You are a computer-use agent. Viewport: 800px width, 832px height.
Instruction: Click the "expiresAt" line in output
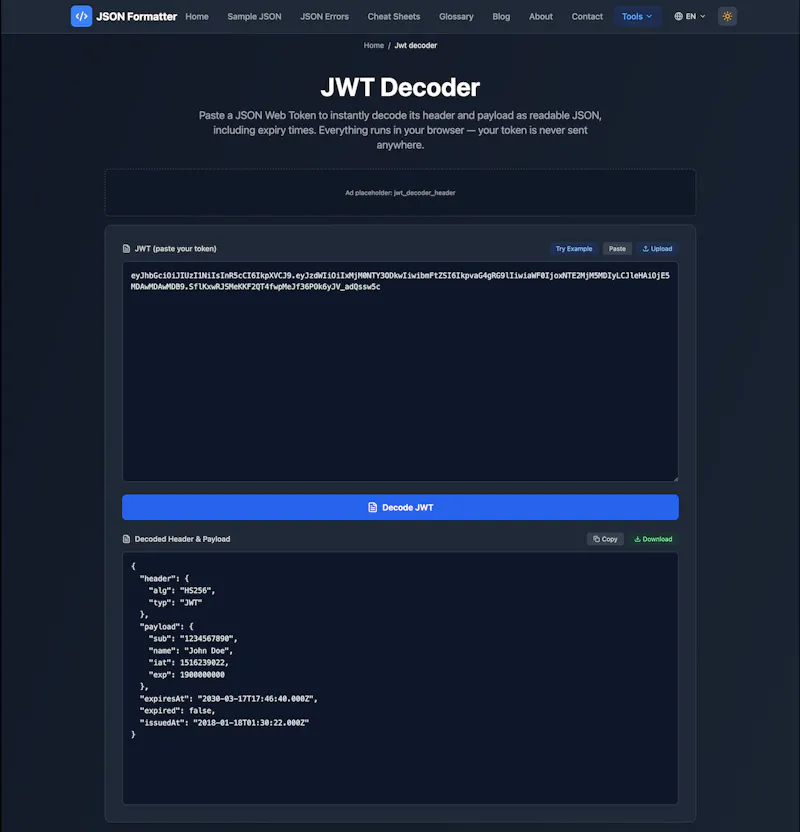pos(229,699)
